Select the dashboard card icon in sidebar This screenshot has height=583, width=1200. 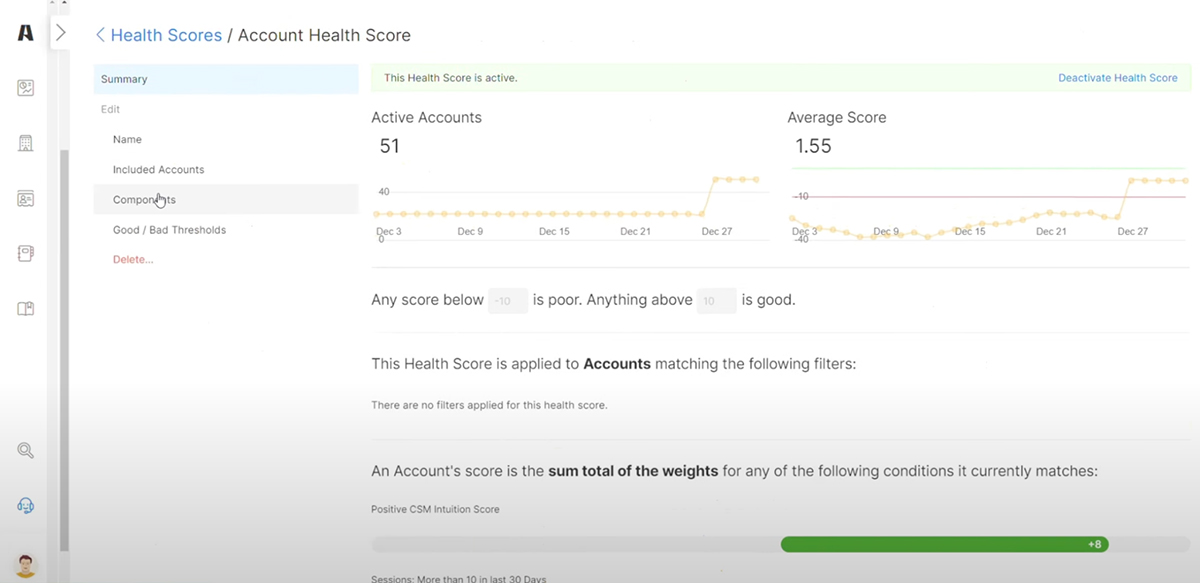[25, 88]
